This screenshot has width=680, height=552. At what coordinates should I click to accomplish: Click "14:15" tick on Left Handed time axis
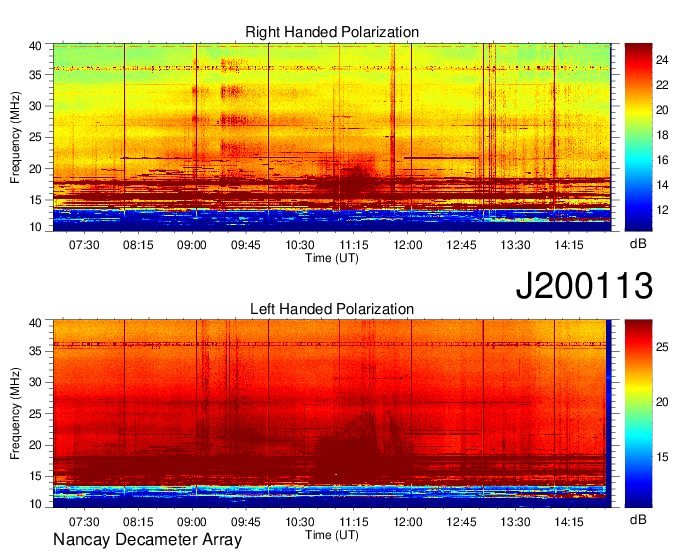pyautogui.click(x=569, y=522)
